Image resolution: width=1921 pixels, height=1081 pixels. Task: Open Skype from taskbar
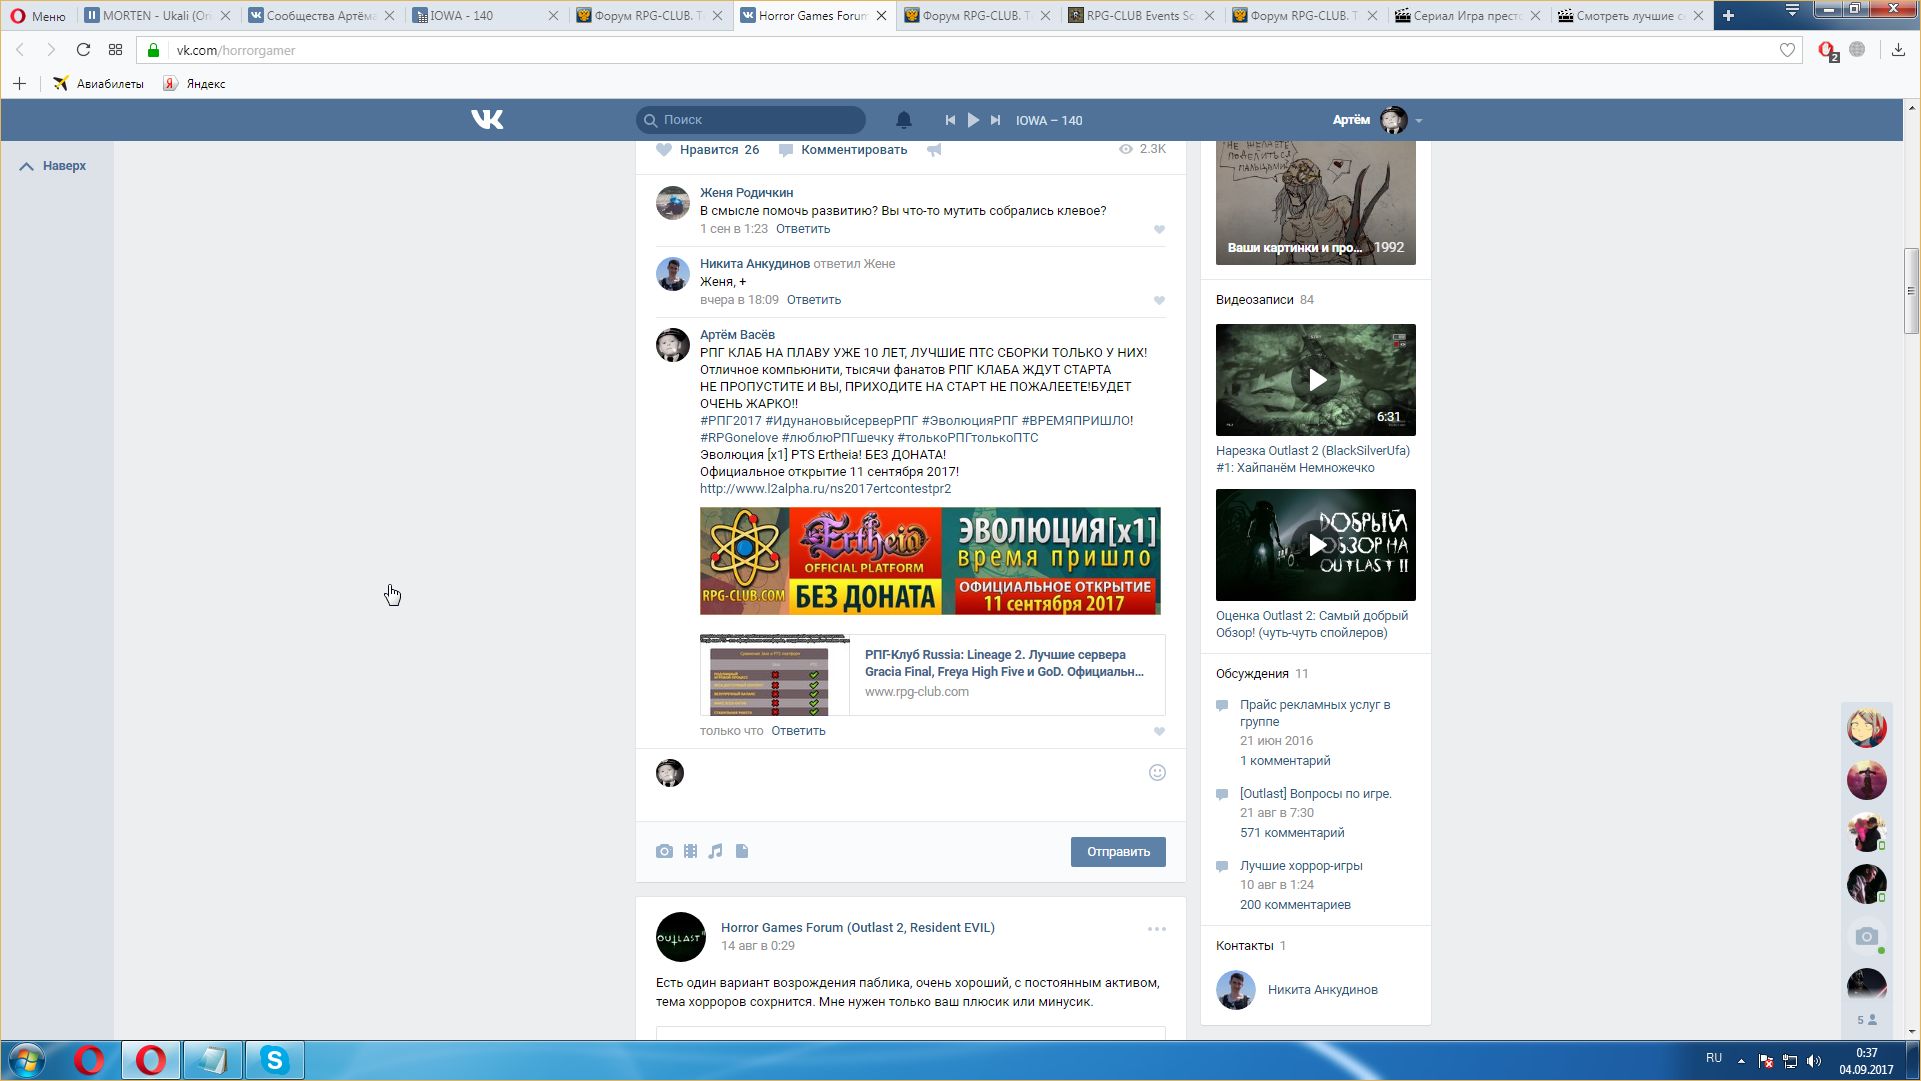(x=274, y=1060)
